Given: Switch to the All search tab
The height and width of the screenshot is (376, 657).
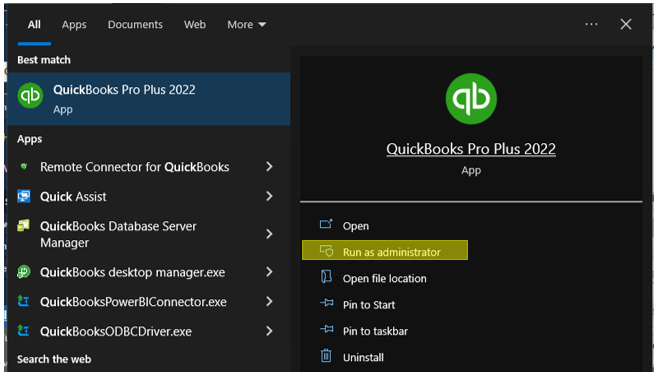Looking at the screenshot, I should tap(34, 25).
